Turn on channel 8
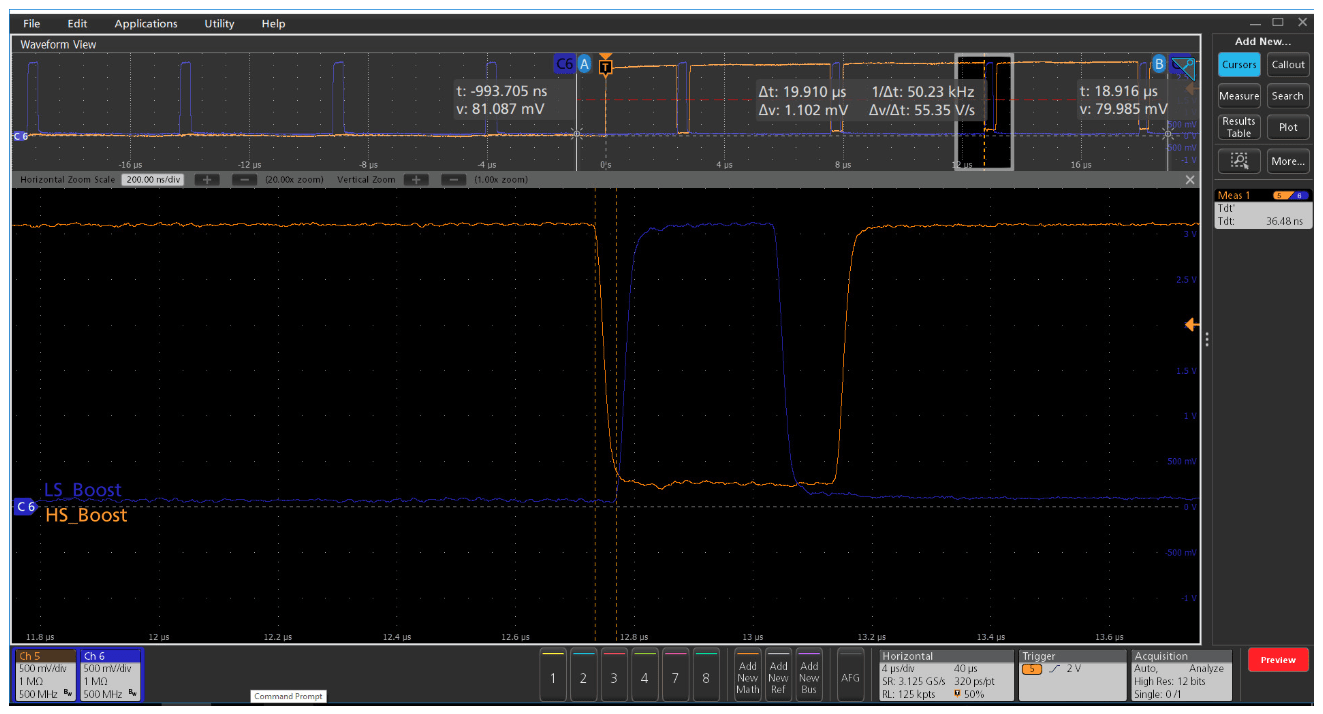The height and width of the screenshot is (714, 1323). (x=706, y=677)
